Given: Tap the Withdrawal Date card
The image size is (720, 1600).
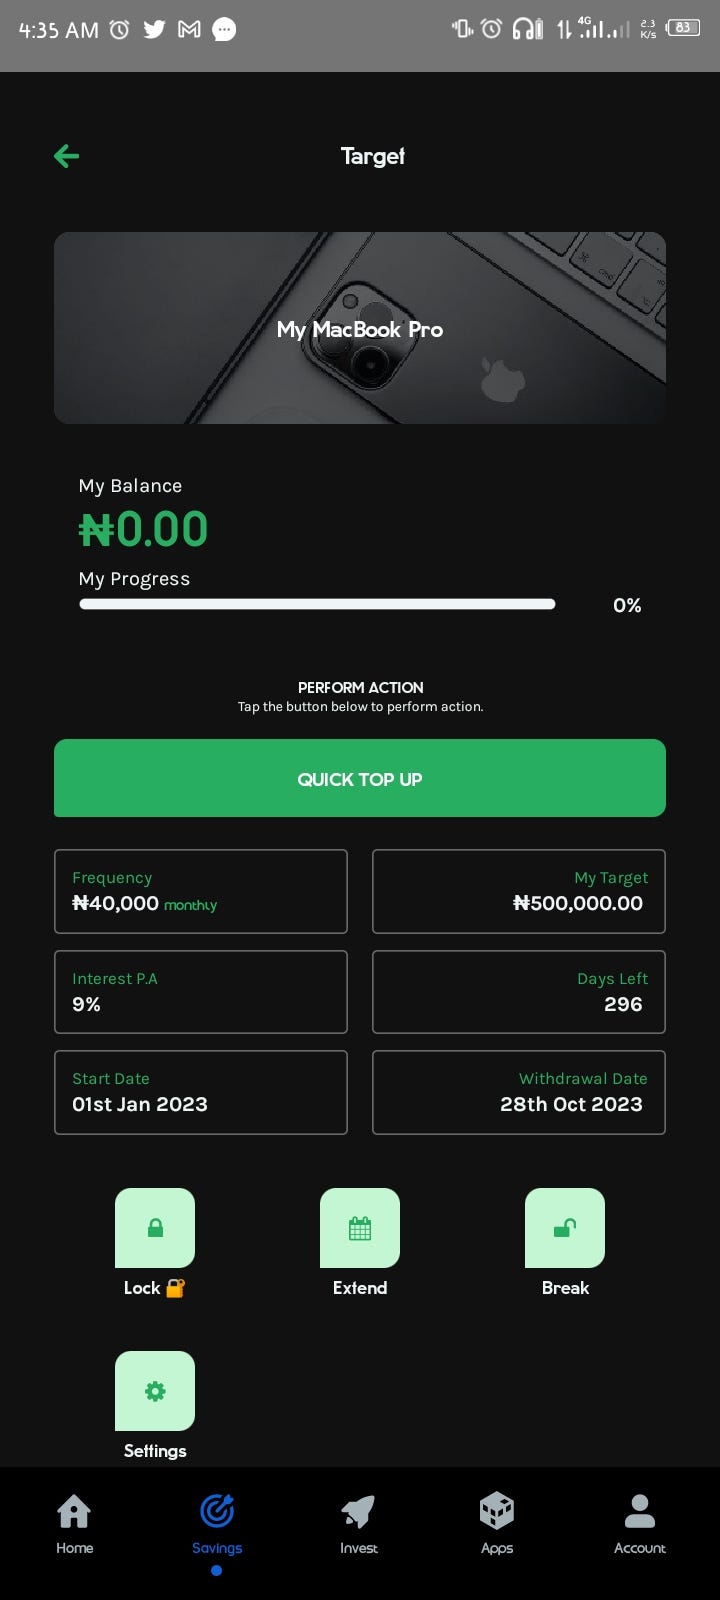Looking at the screenshot, I should tap(519, 1092).
